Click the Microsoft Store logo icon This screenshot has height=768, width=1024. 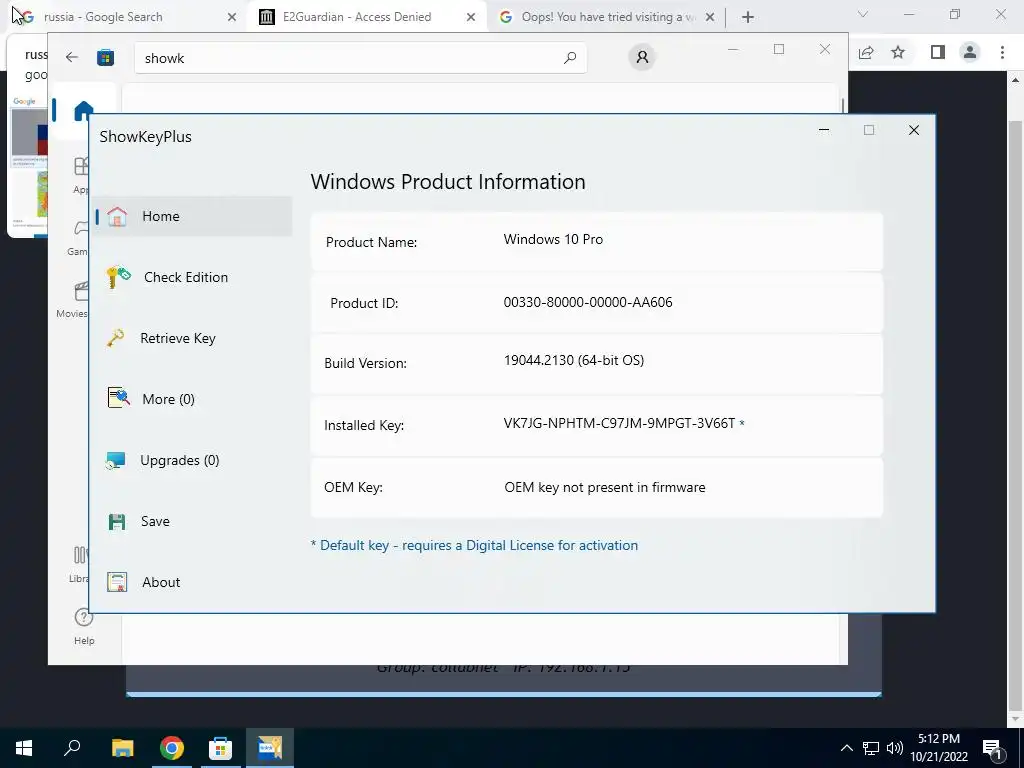coord(106,58)
